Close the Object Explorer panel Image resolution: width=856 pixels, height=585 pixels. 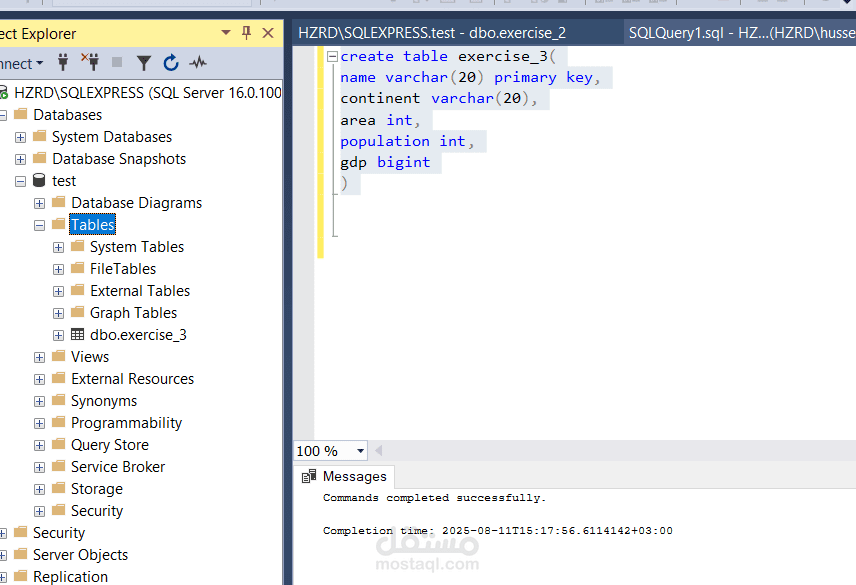268,33
